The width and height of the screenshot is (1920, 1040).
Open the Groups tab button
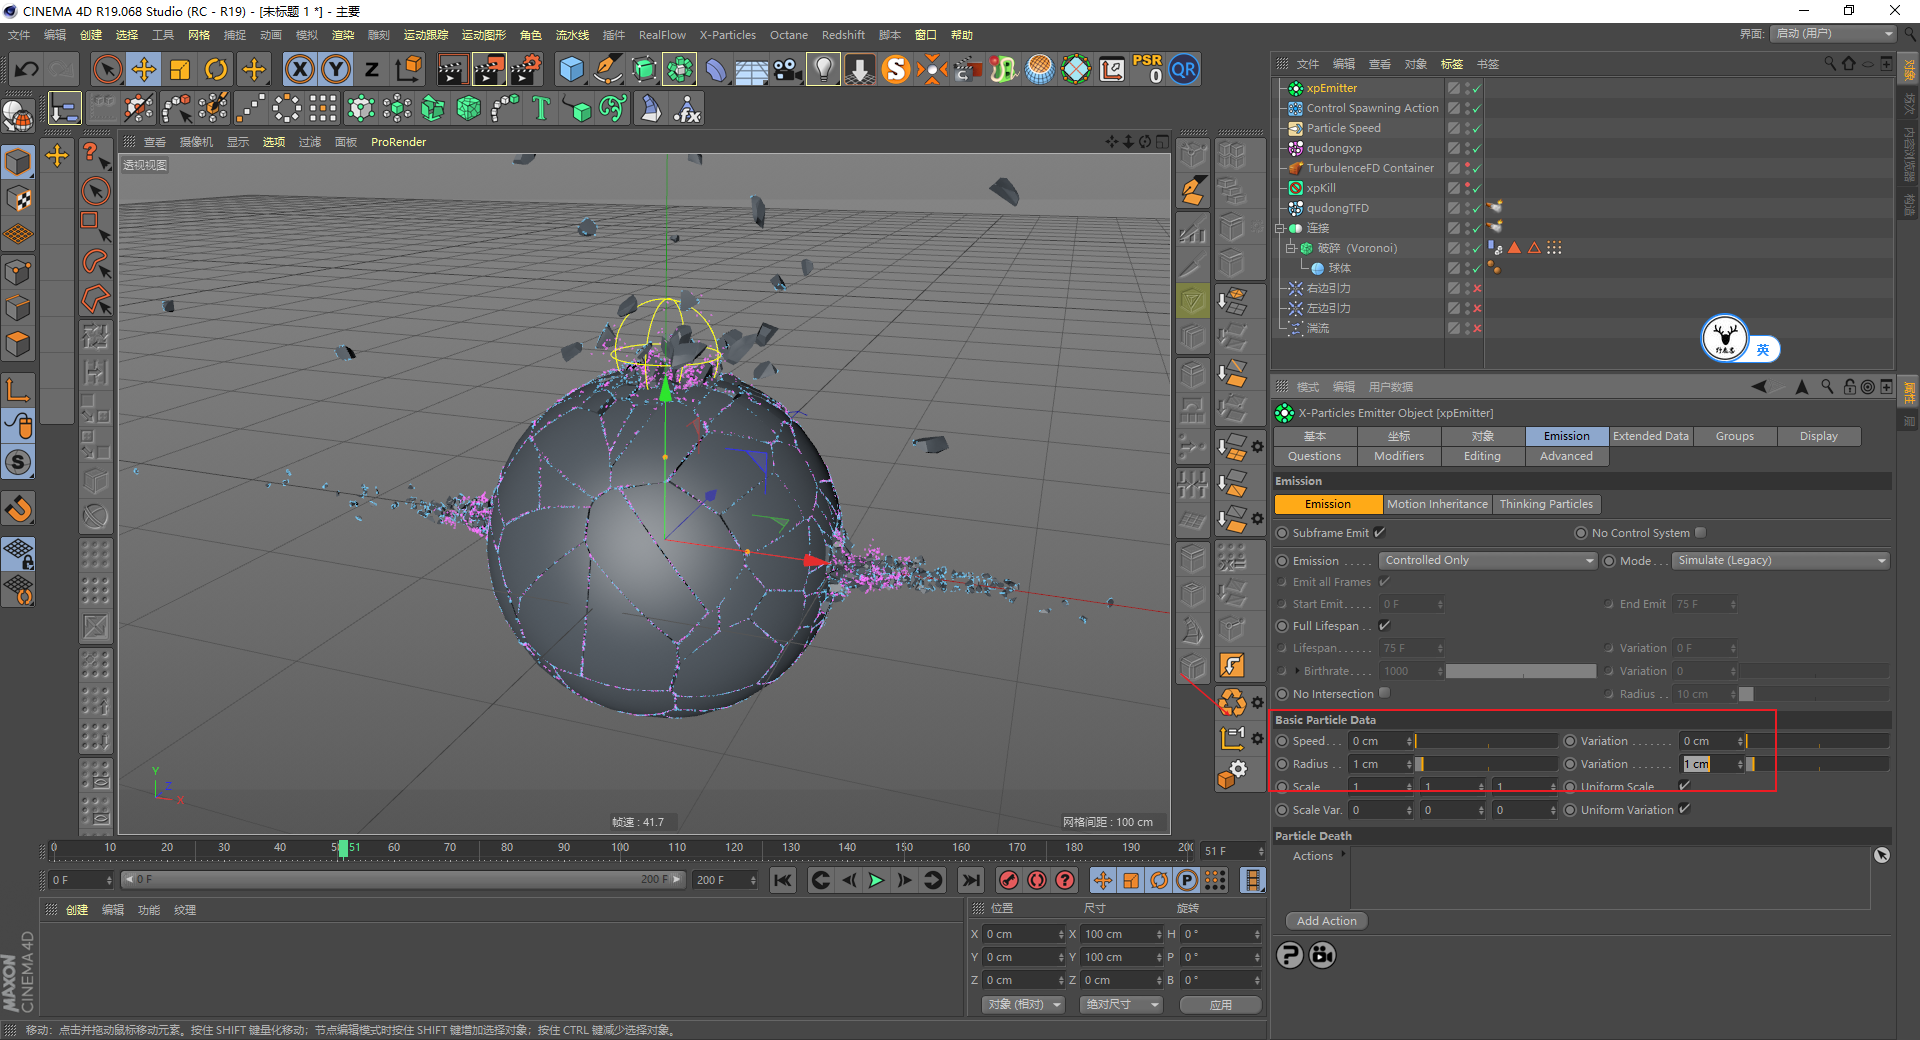coord(1735,436)
